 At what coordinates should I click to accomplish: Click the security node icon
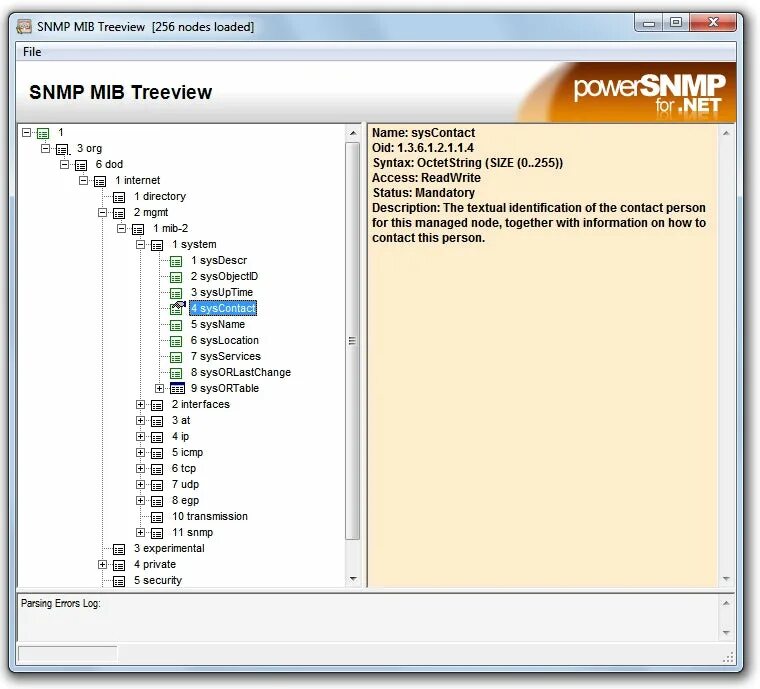tap(119, 581)
